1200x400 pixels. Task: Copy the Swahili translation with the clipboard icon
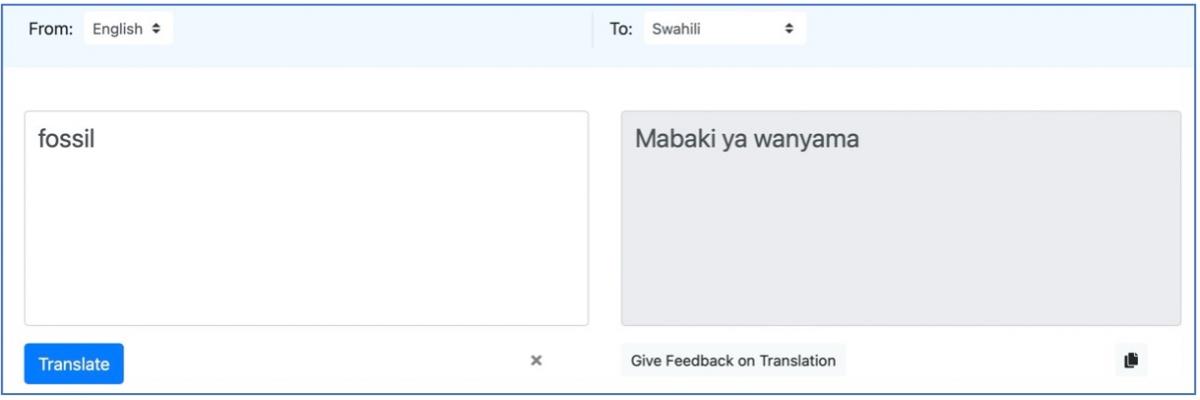click(x=1131, y=360)
